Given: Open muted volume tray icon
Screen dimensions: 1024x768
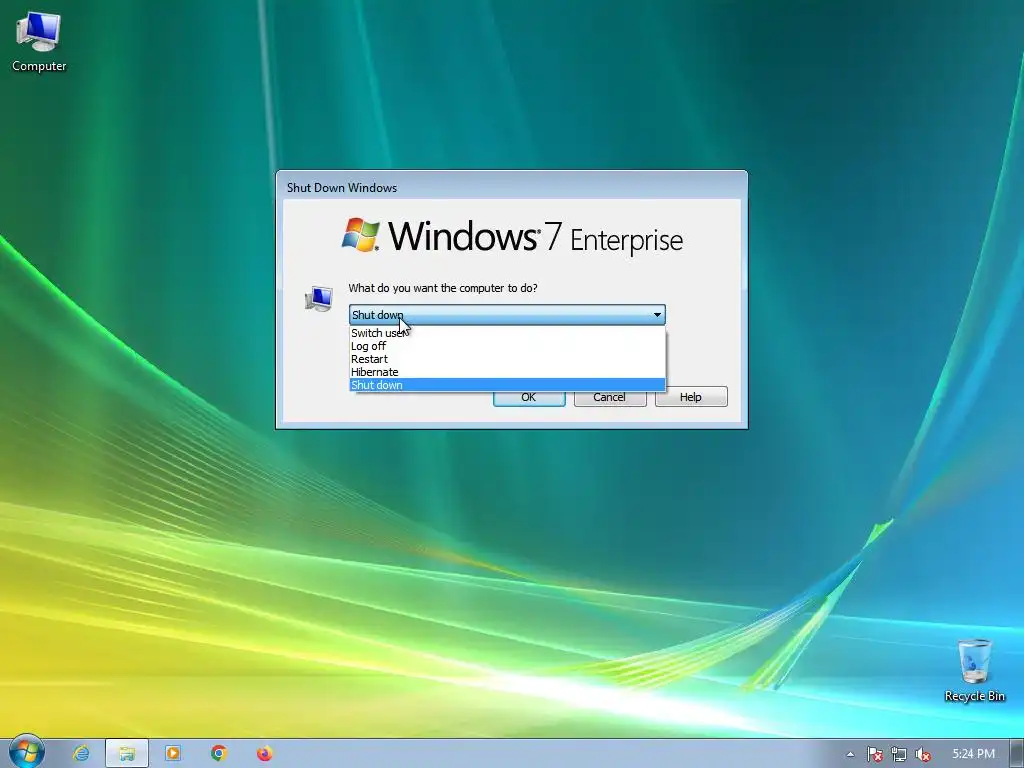Looking at the screenshot, I should 923,754.
